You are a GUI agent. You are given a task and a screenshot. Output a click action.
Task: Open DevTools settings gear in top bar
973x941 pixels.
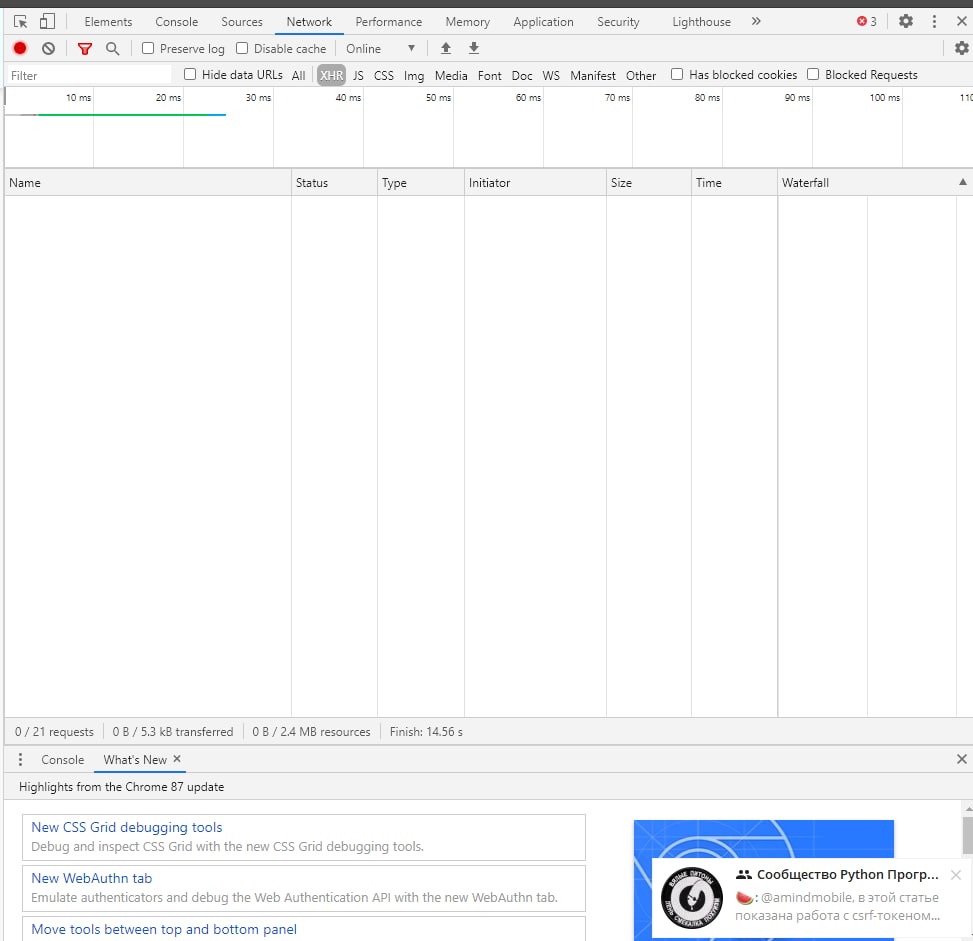point(905,21)
